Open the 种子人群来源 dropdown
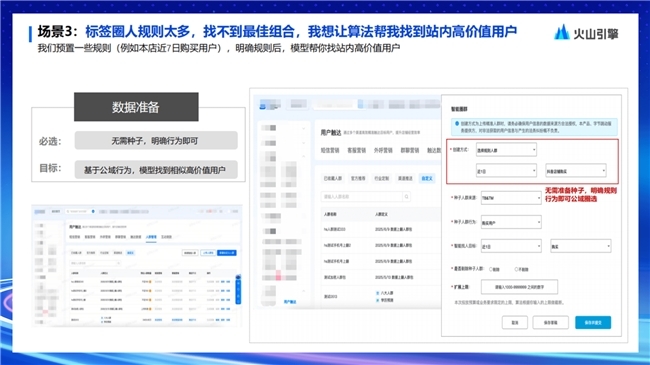 coord(511,198)
